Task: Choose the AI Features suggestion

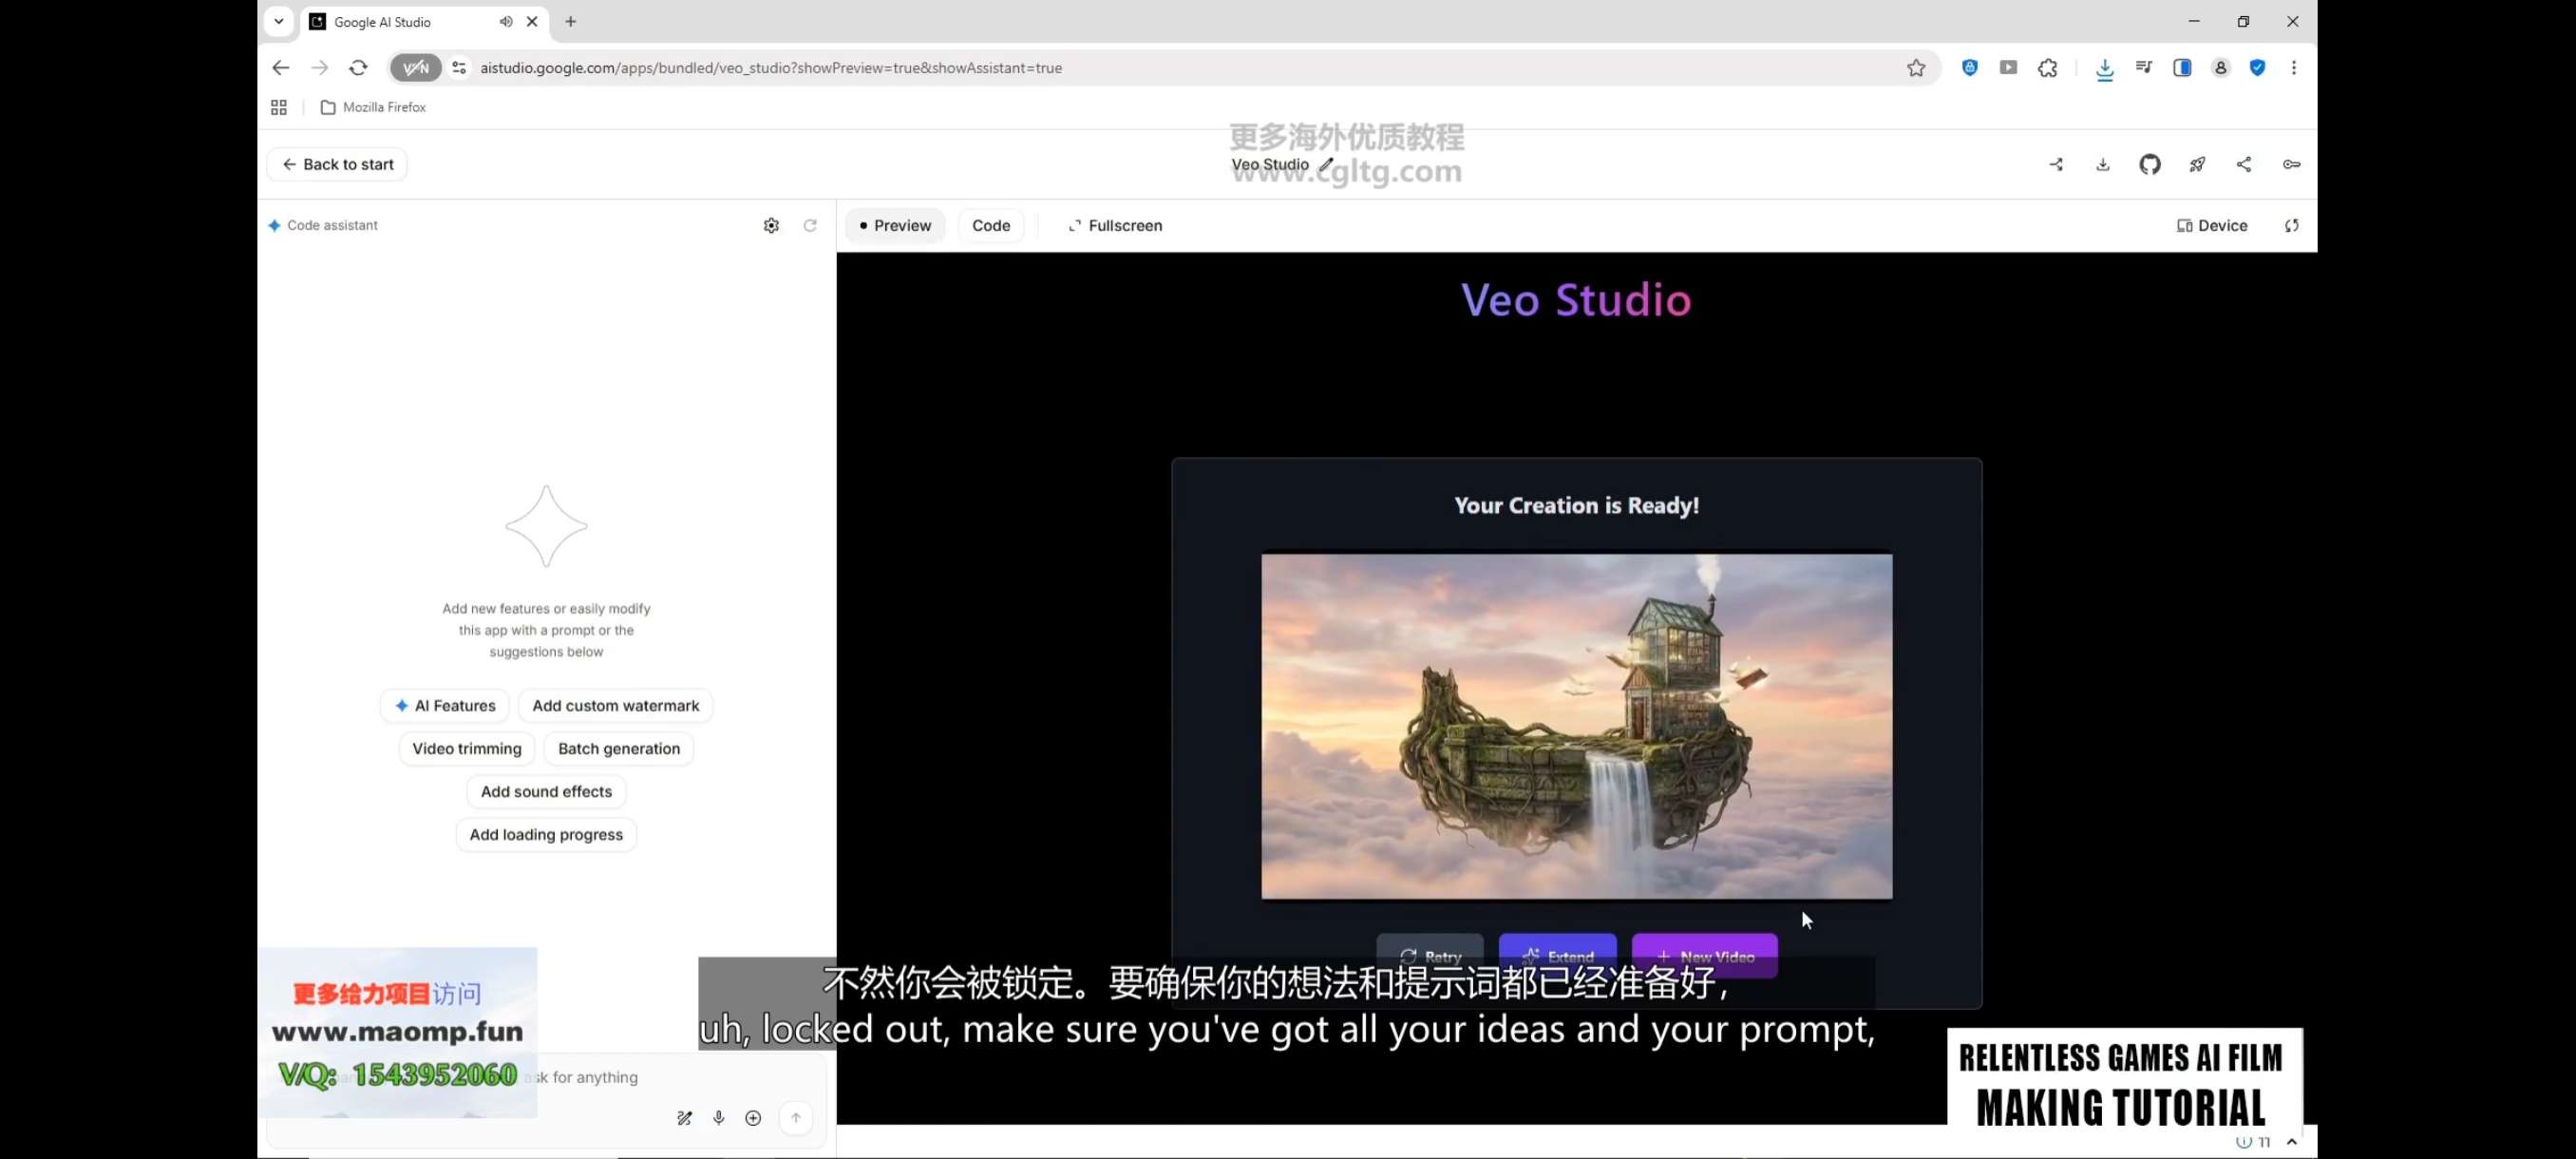Action: tap(445, 706)
